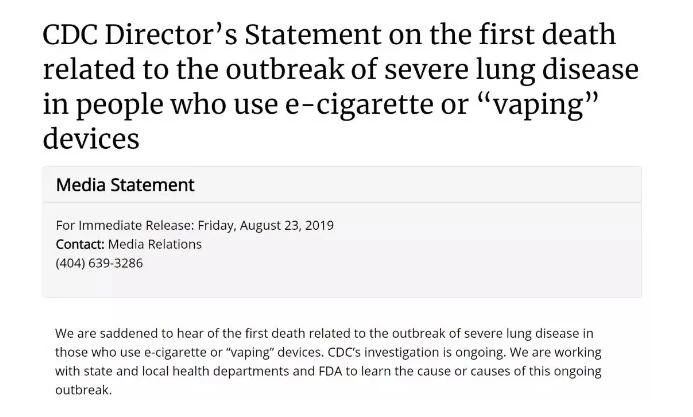
Task: Click the CDC Director's Statement headline
Action: tap(340, 87)
